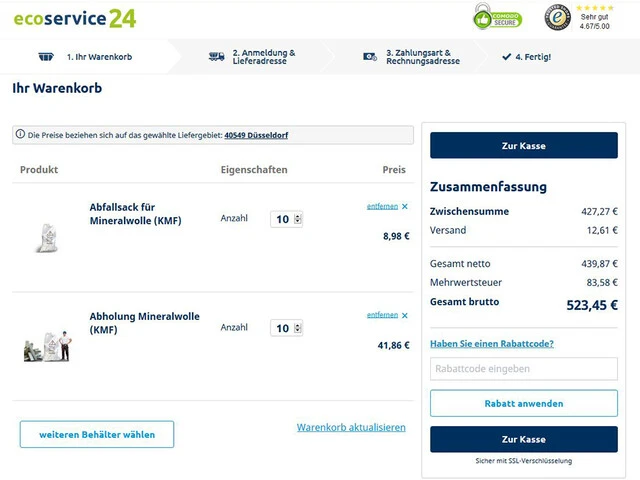This screenshot has height=480, width=640.
Task: Click the Trusted Shops star rating
Action: click(595, 8)
